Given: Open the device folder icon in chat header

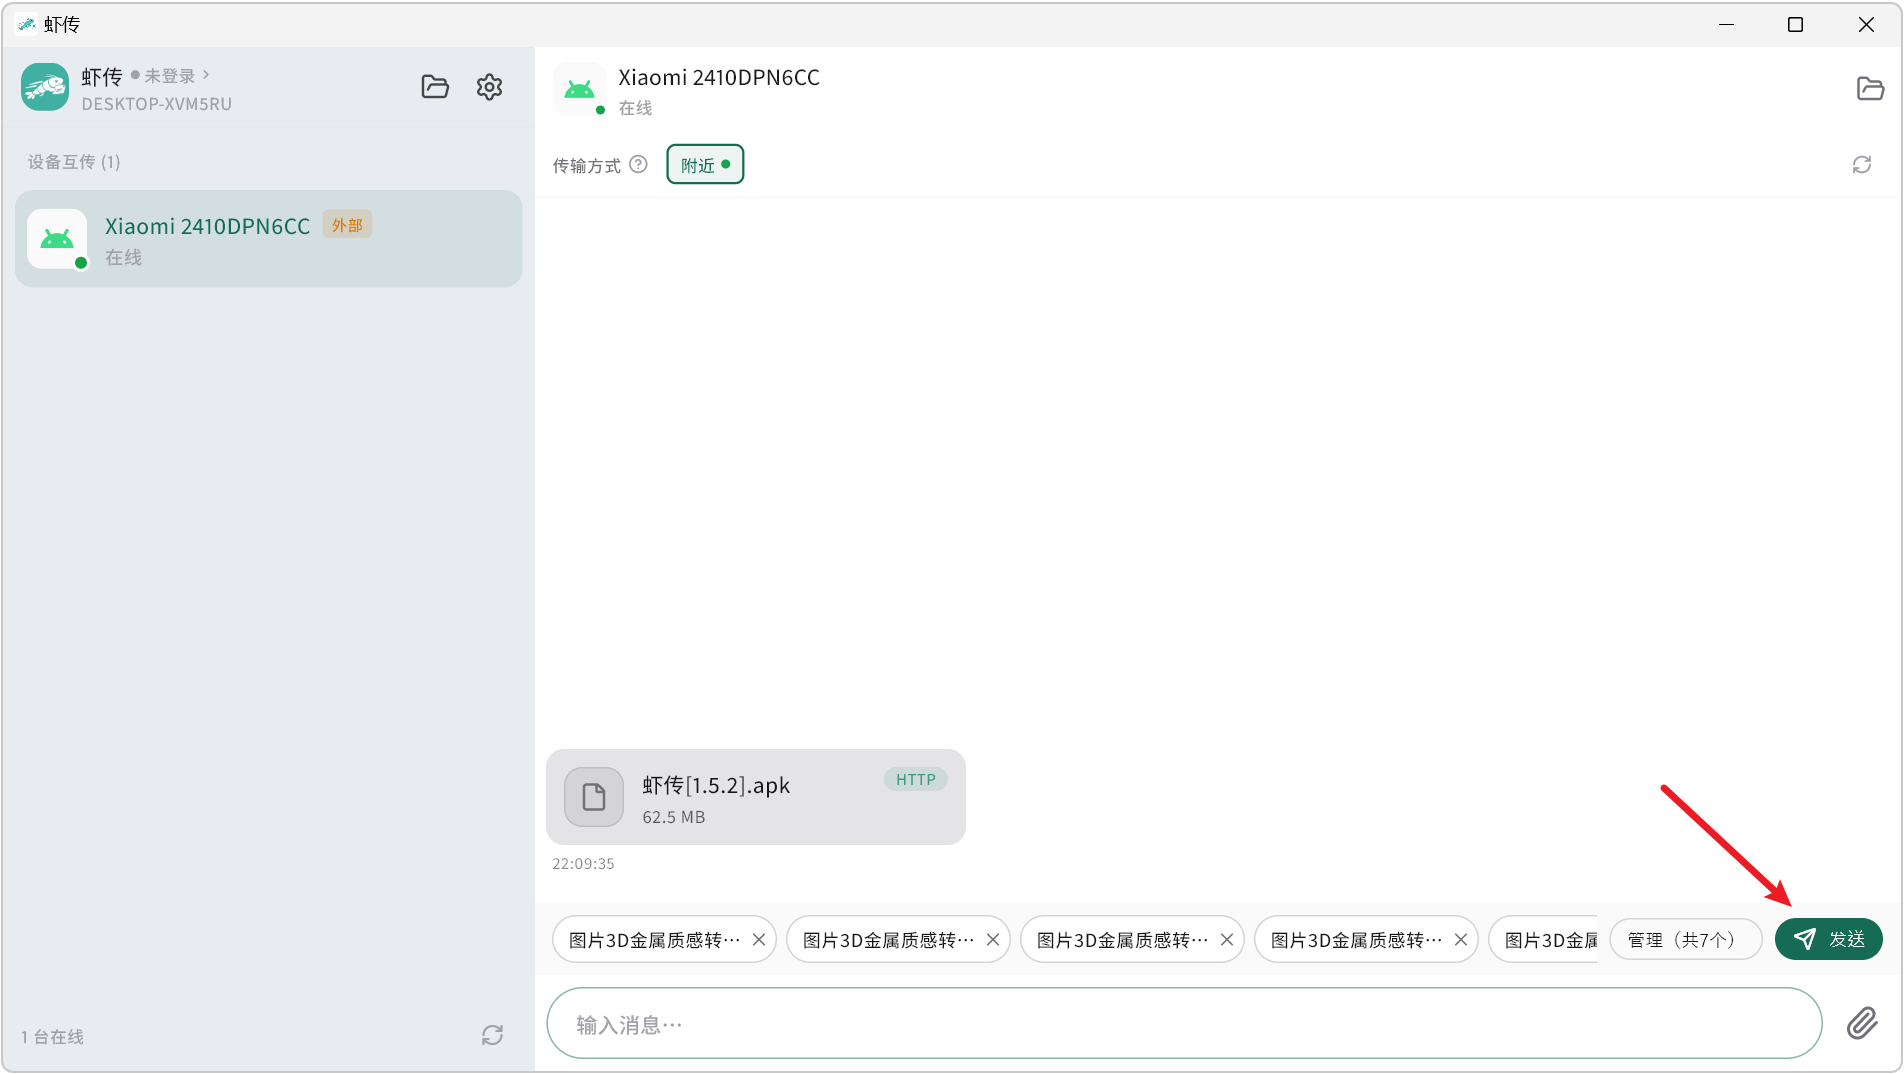Looking at the screenshot, I should [1870, 88].
